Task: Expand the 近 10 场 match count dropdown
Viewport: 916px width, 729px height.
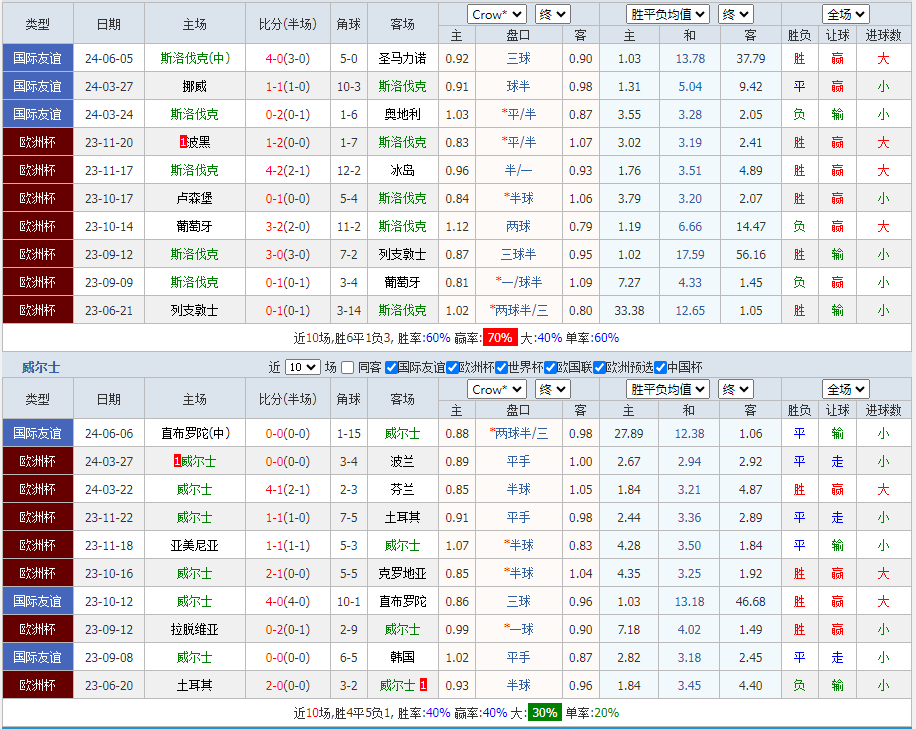Action: click(x=302, y=367)
